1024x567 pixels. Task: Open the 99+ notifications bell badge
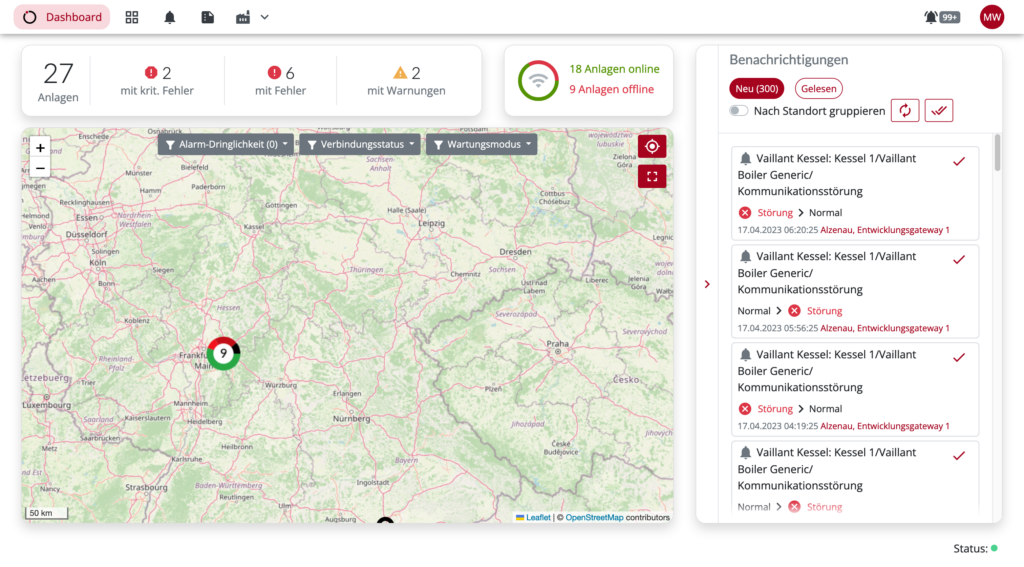942,17
